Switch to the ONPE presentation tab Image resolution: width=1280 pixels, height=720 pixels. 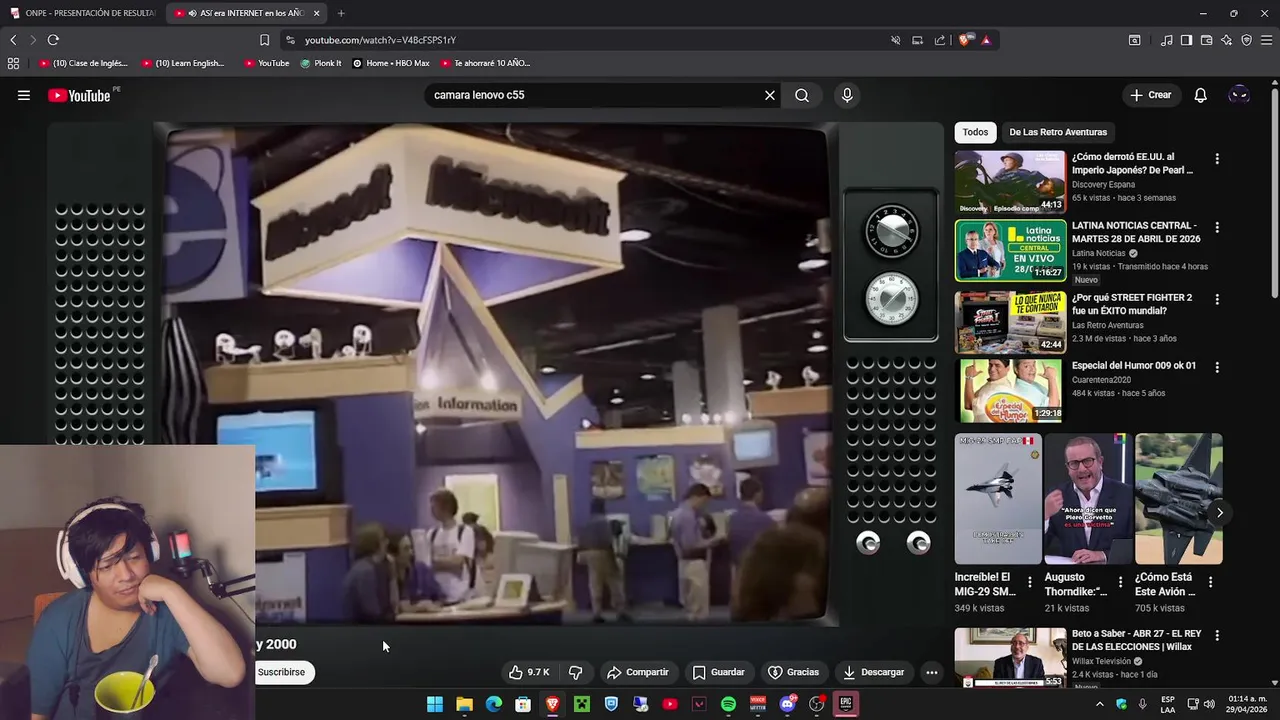(x=82, y=13)
